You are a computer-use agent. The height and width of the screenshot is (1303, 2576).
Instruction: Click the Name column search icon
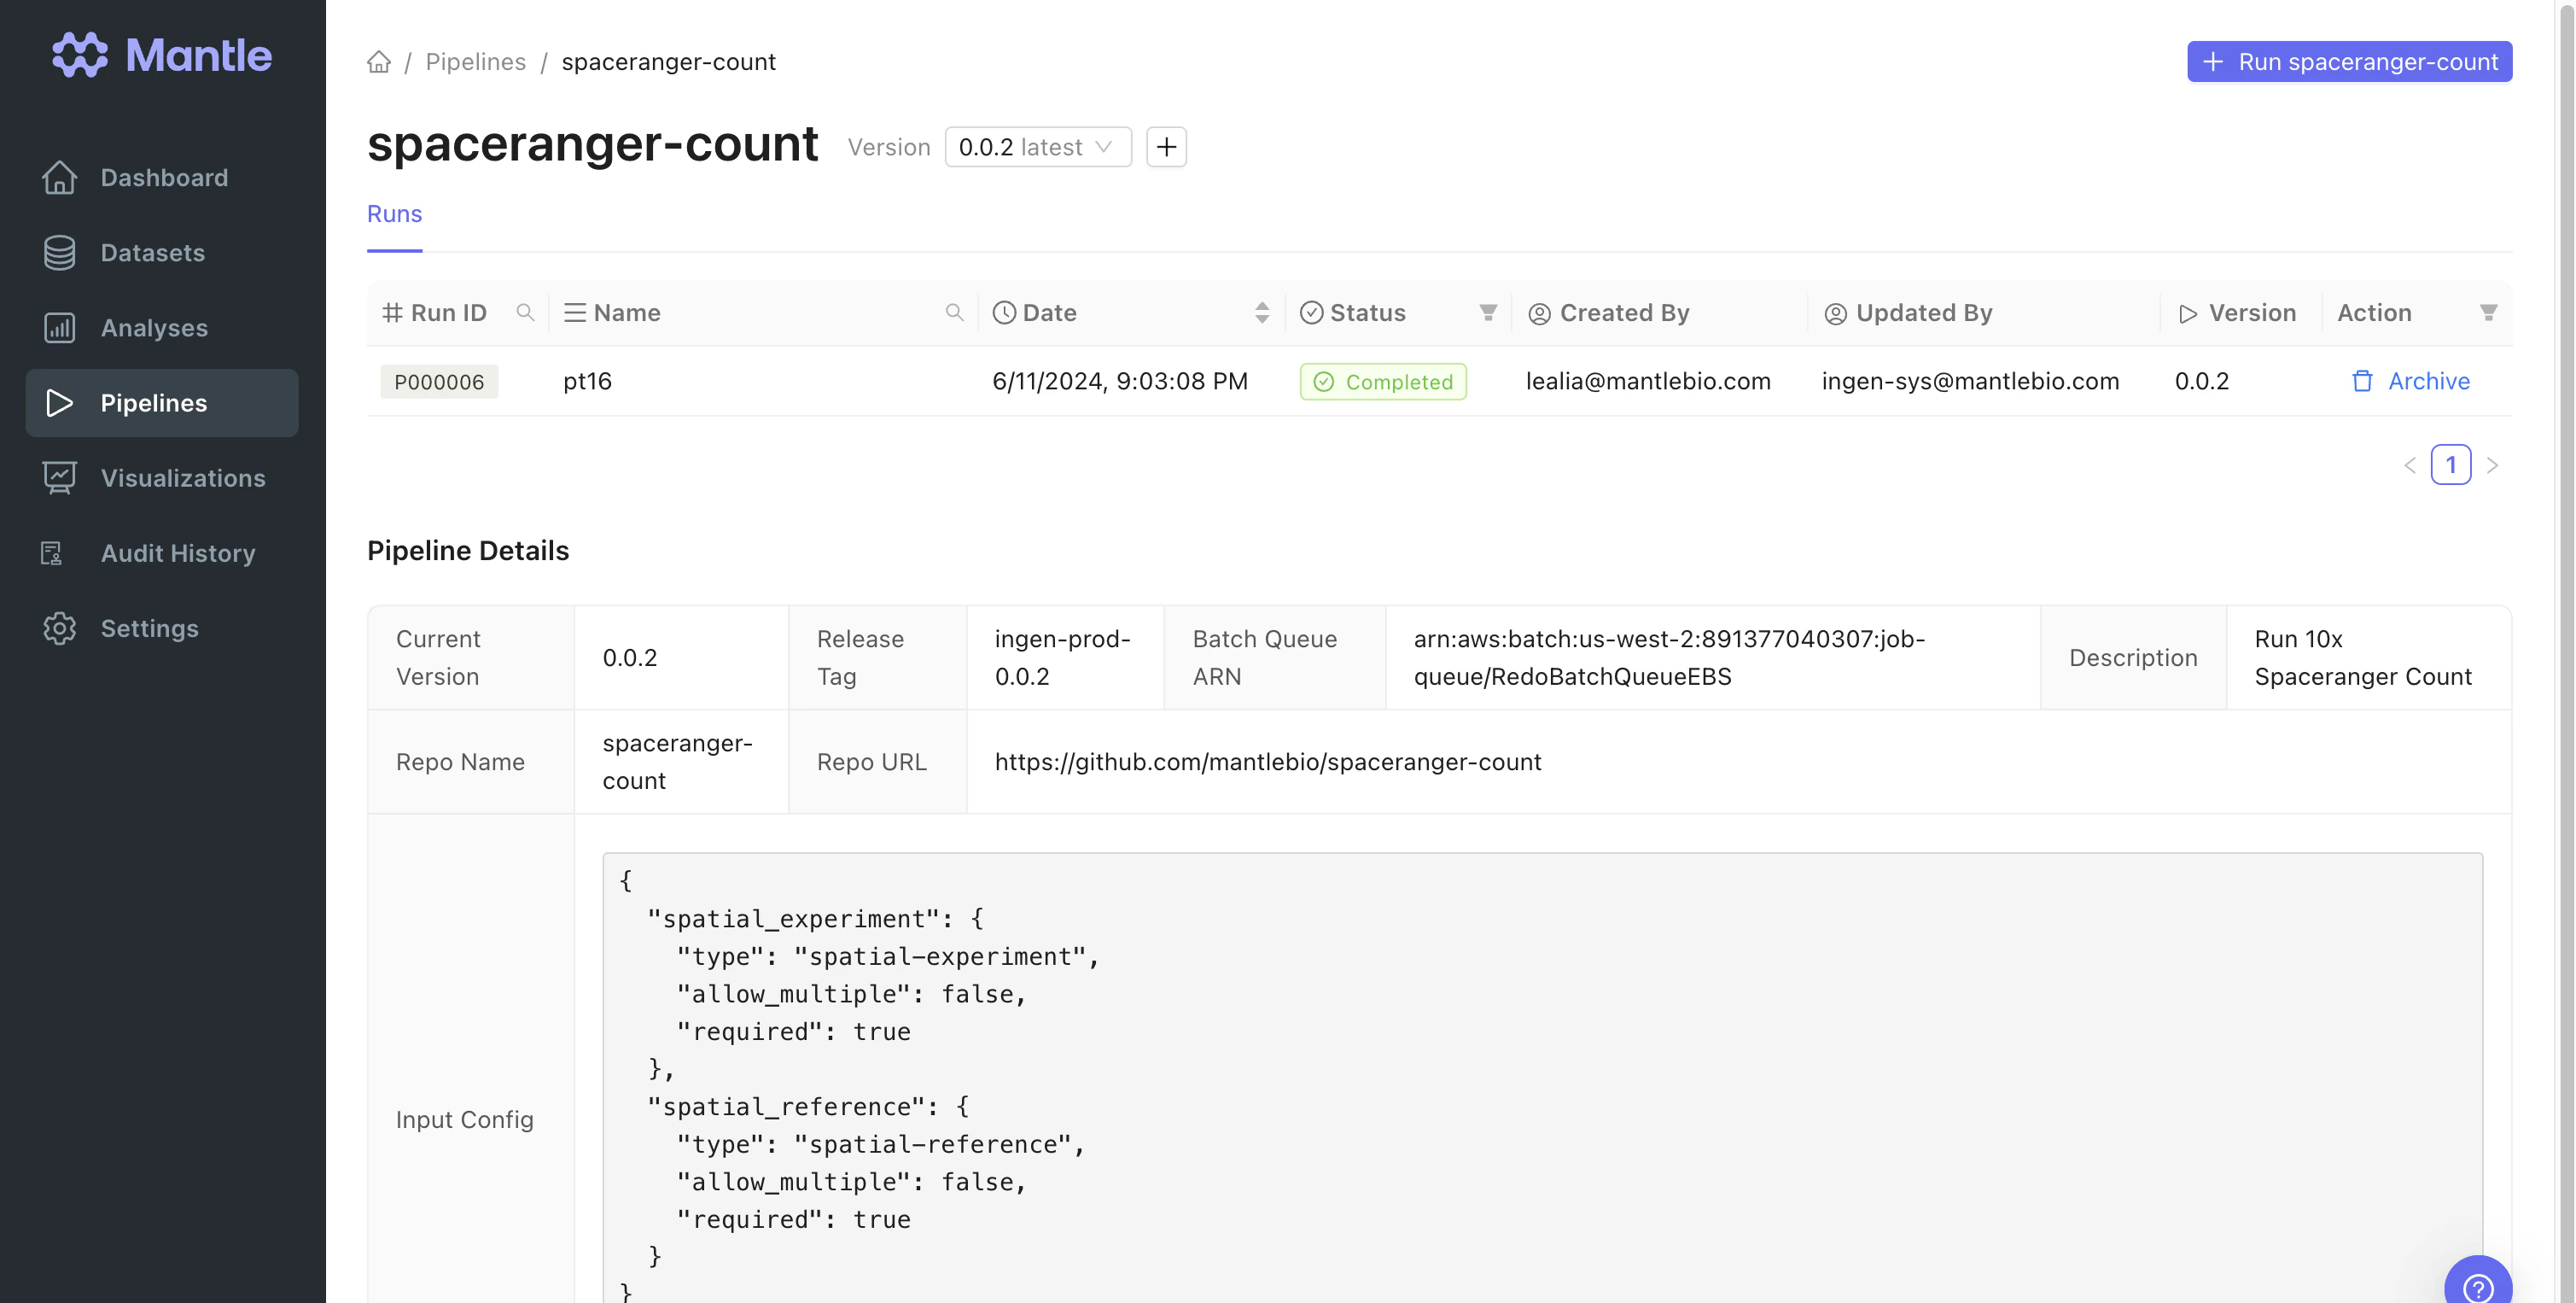point(954,313)
